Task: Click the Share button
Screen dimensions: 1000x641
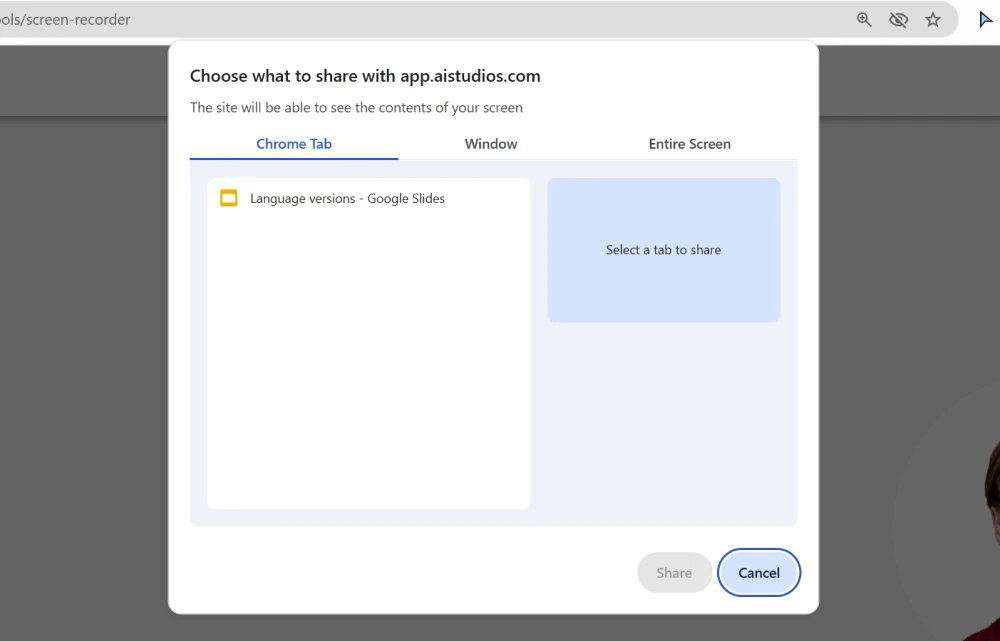Action: [674, 573]
